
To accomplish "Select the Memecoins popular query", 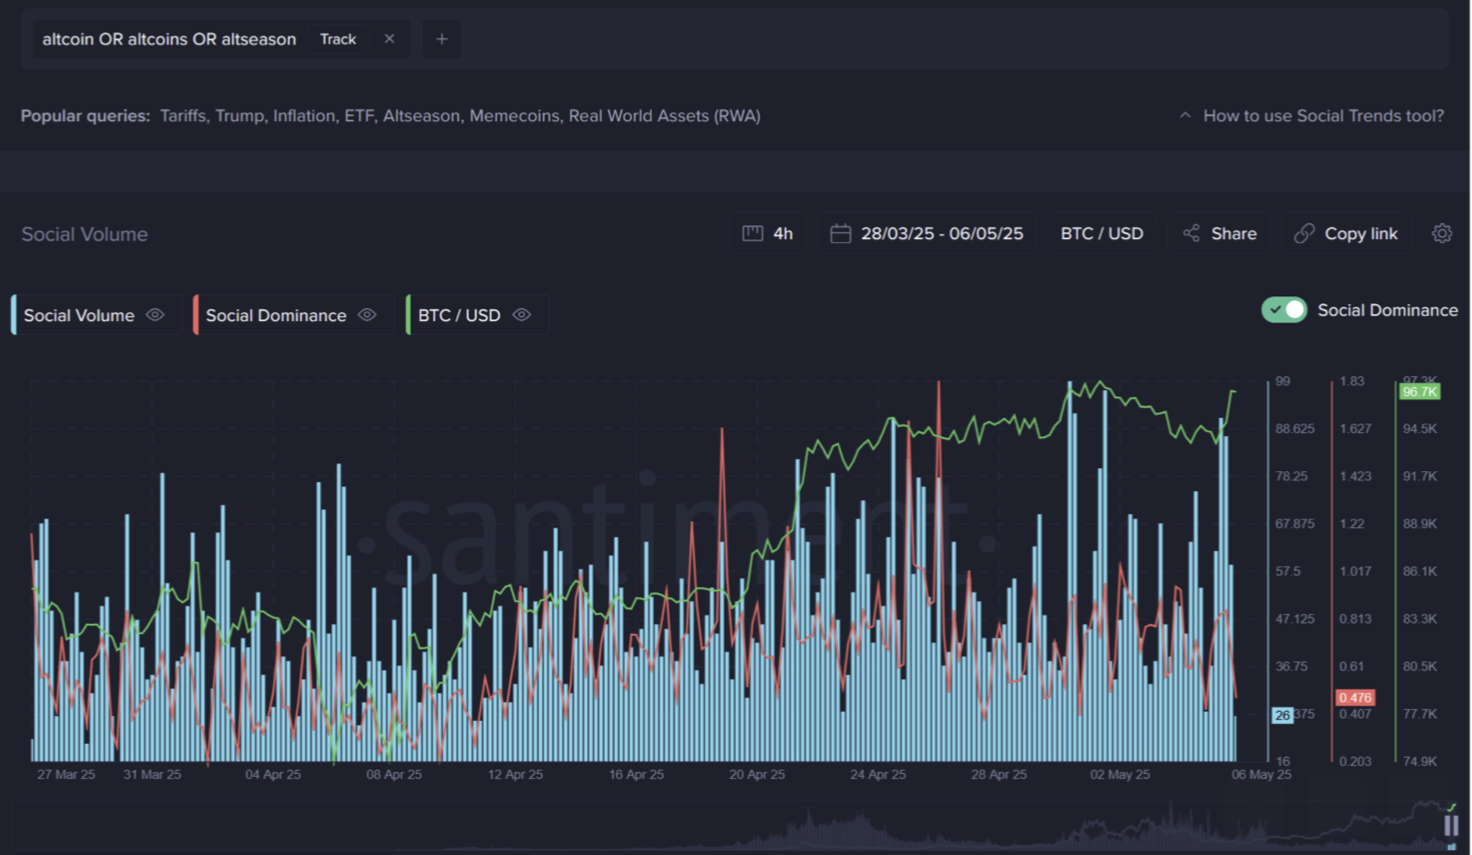I will 514,116.
